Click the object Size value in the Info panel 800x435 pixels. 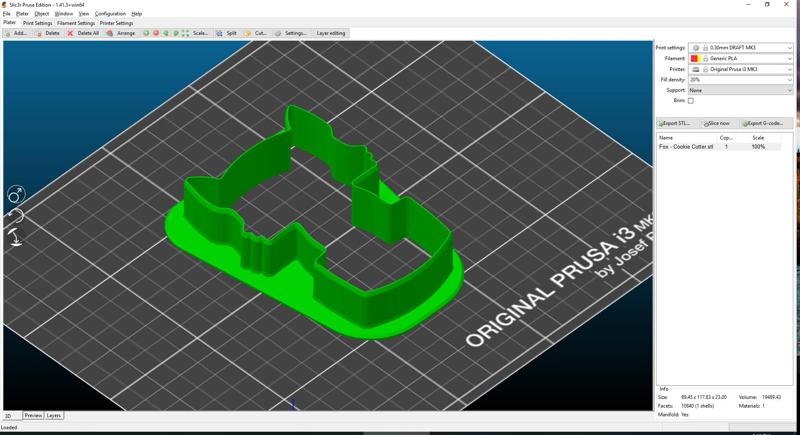coord(704,397)
